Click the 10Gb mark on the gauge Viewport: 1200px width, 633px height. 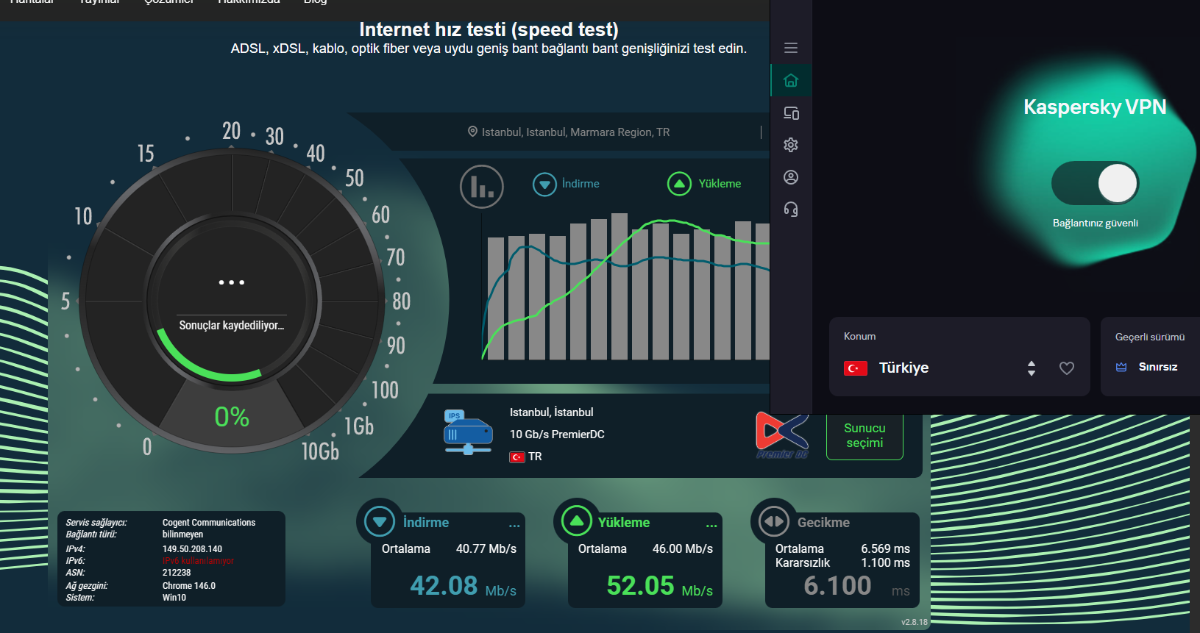[321, 451]
